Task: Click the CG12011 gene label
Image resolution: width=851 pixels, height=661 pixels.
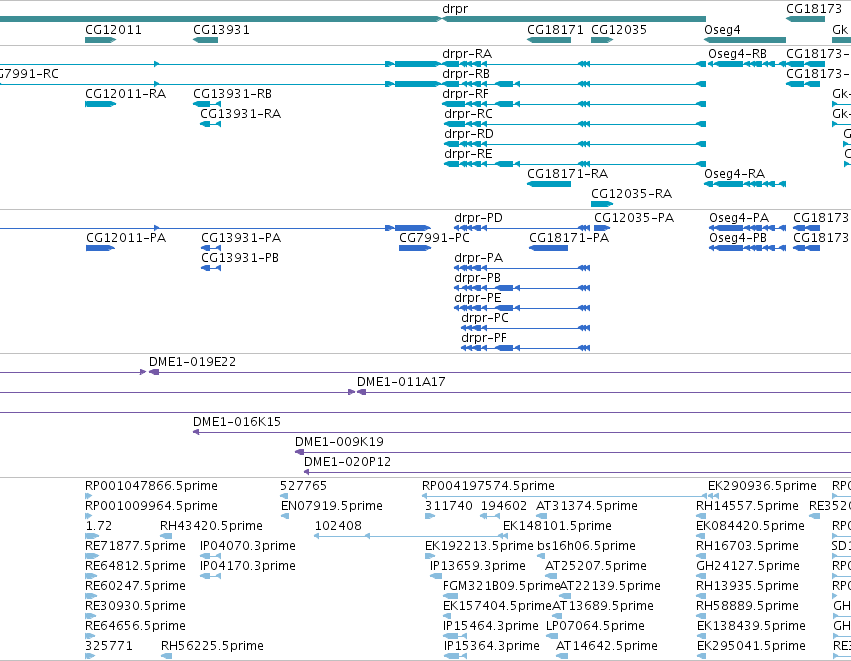Action: (113, 30)
